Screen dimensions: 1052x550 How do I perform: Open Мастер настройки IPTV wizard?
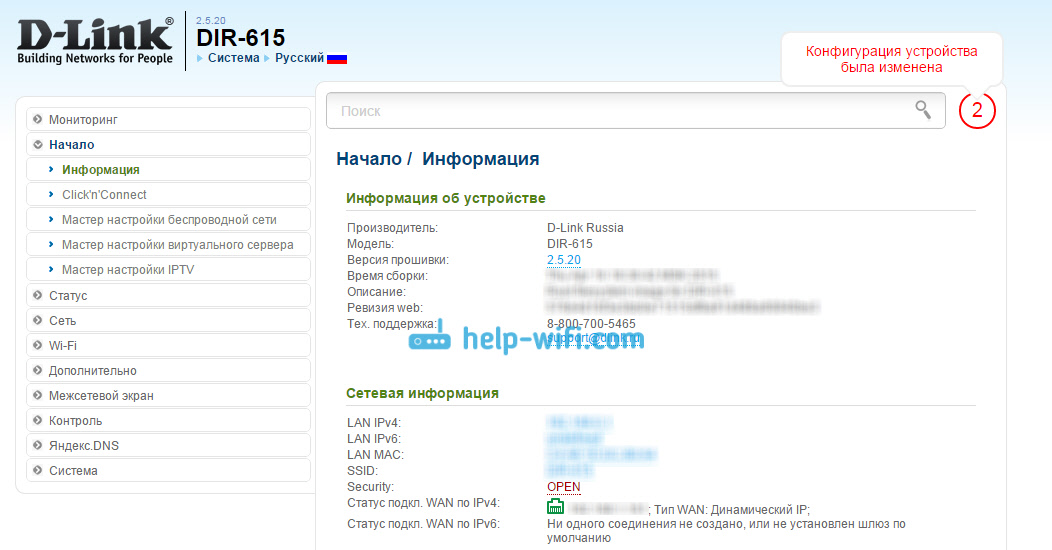pyautogui.click(x=126, y=270)
